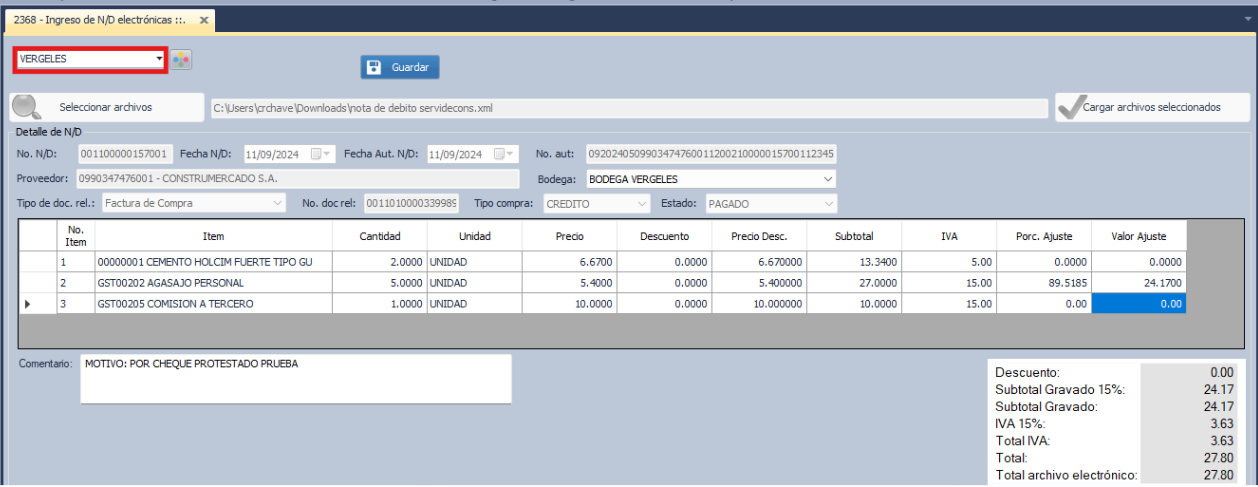Open the tab list arrow at top right
The width and height of the screenshot is (1258, 487).
1248,20
